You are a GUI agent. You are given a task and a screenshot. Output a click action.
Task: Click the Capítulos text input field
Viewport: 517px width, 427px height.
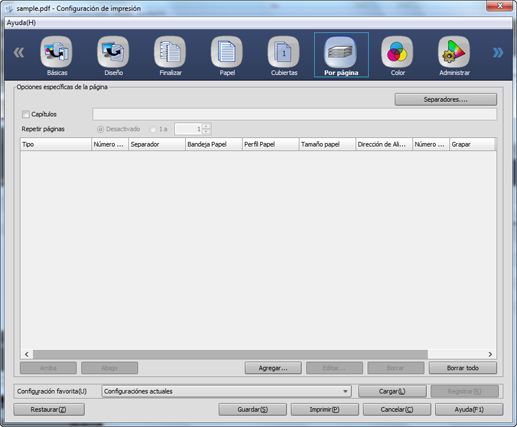pyautogui.click(x=294, y=114)
